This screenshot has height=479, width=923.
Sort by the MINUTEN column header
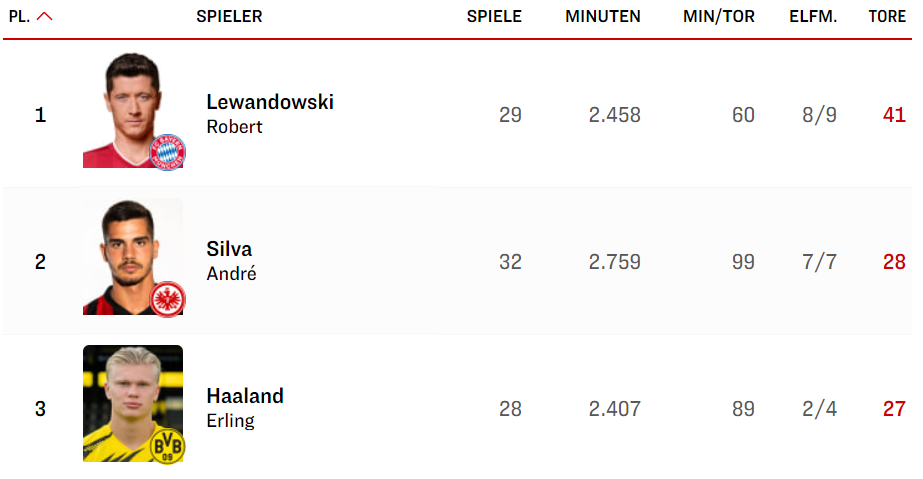click(x=603, y=16)
